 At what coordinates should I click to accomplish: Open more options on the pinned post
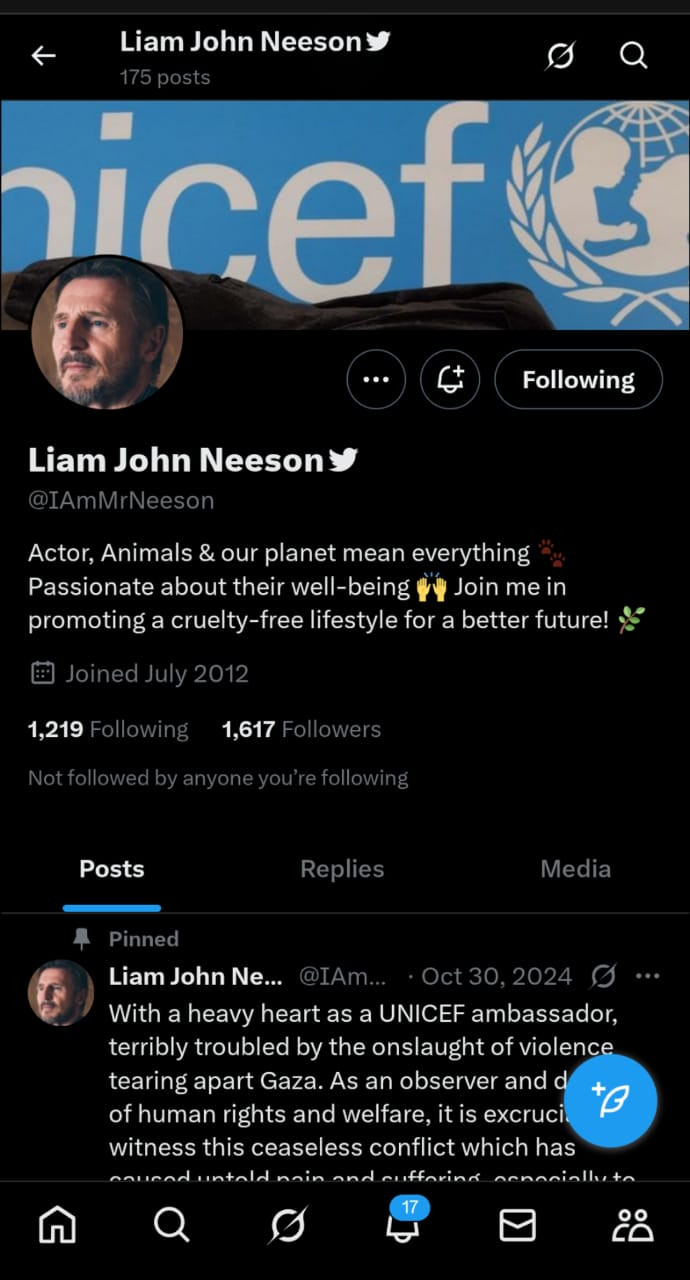pos(648,976)
